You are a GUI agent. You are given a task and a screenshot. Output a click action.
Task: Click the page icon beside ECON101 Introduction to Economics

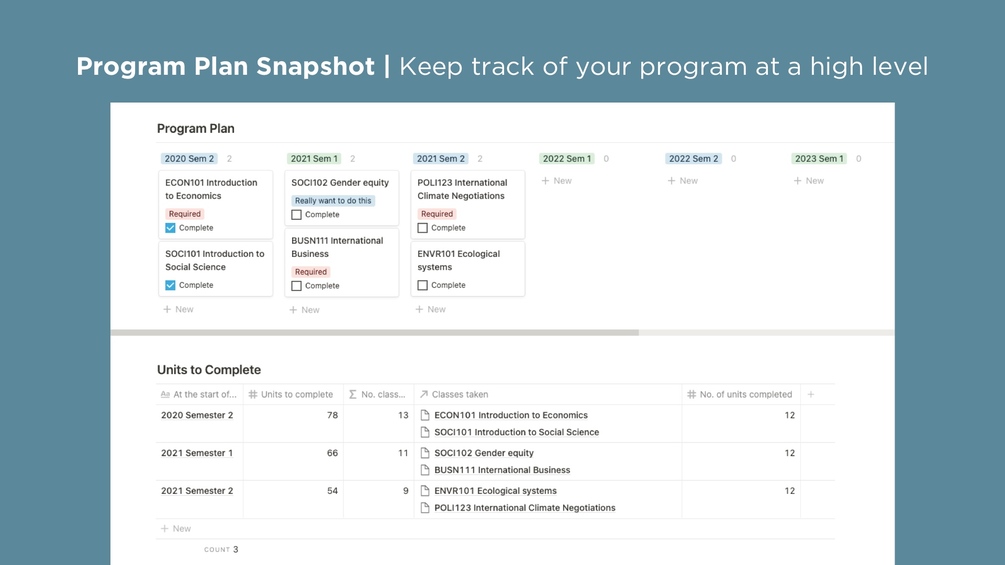tap(425, 415)
